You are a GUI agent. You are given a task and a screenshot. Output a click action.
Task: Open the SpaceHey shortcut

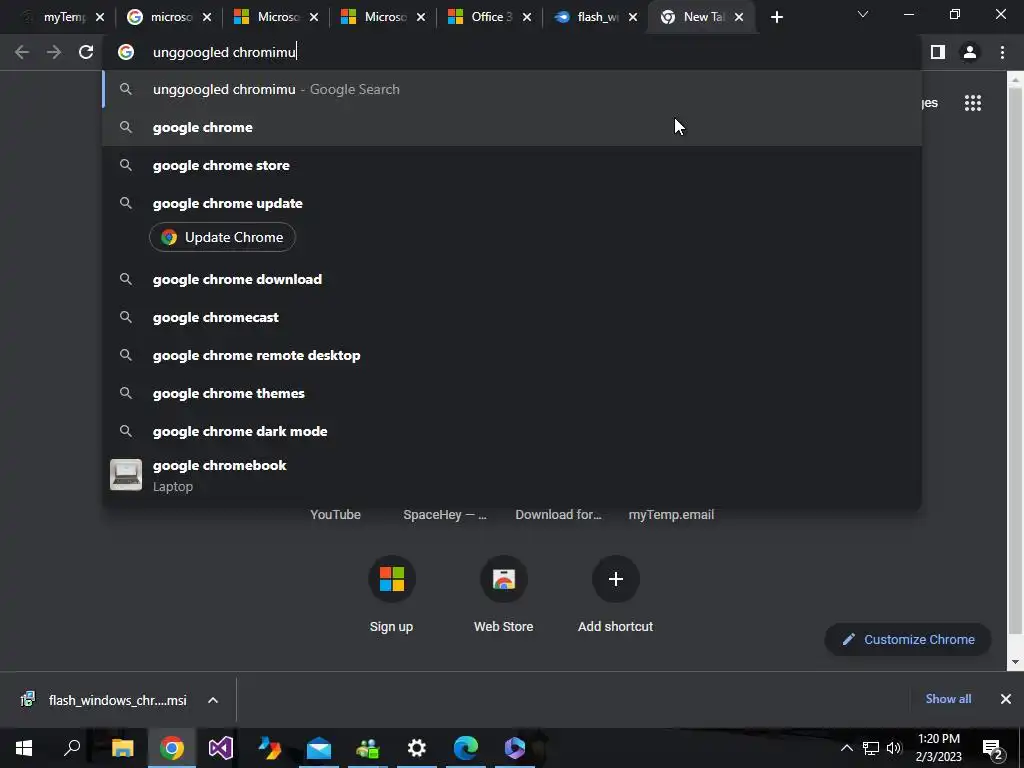(445, 515)
